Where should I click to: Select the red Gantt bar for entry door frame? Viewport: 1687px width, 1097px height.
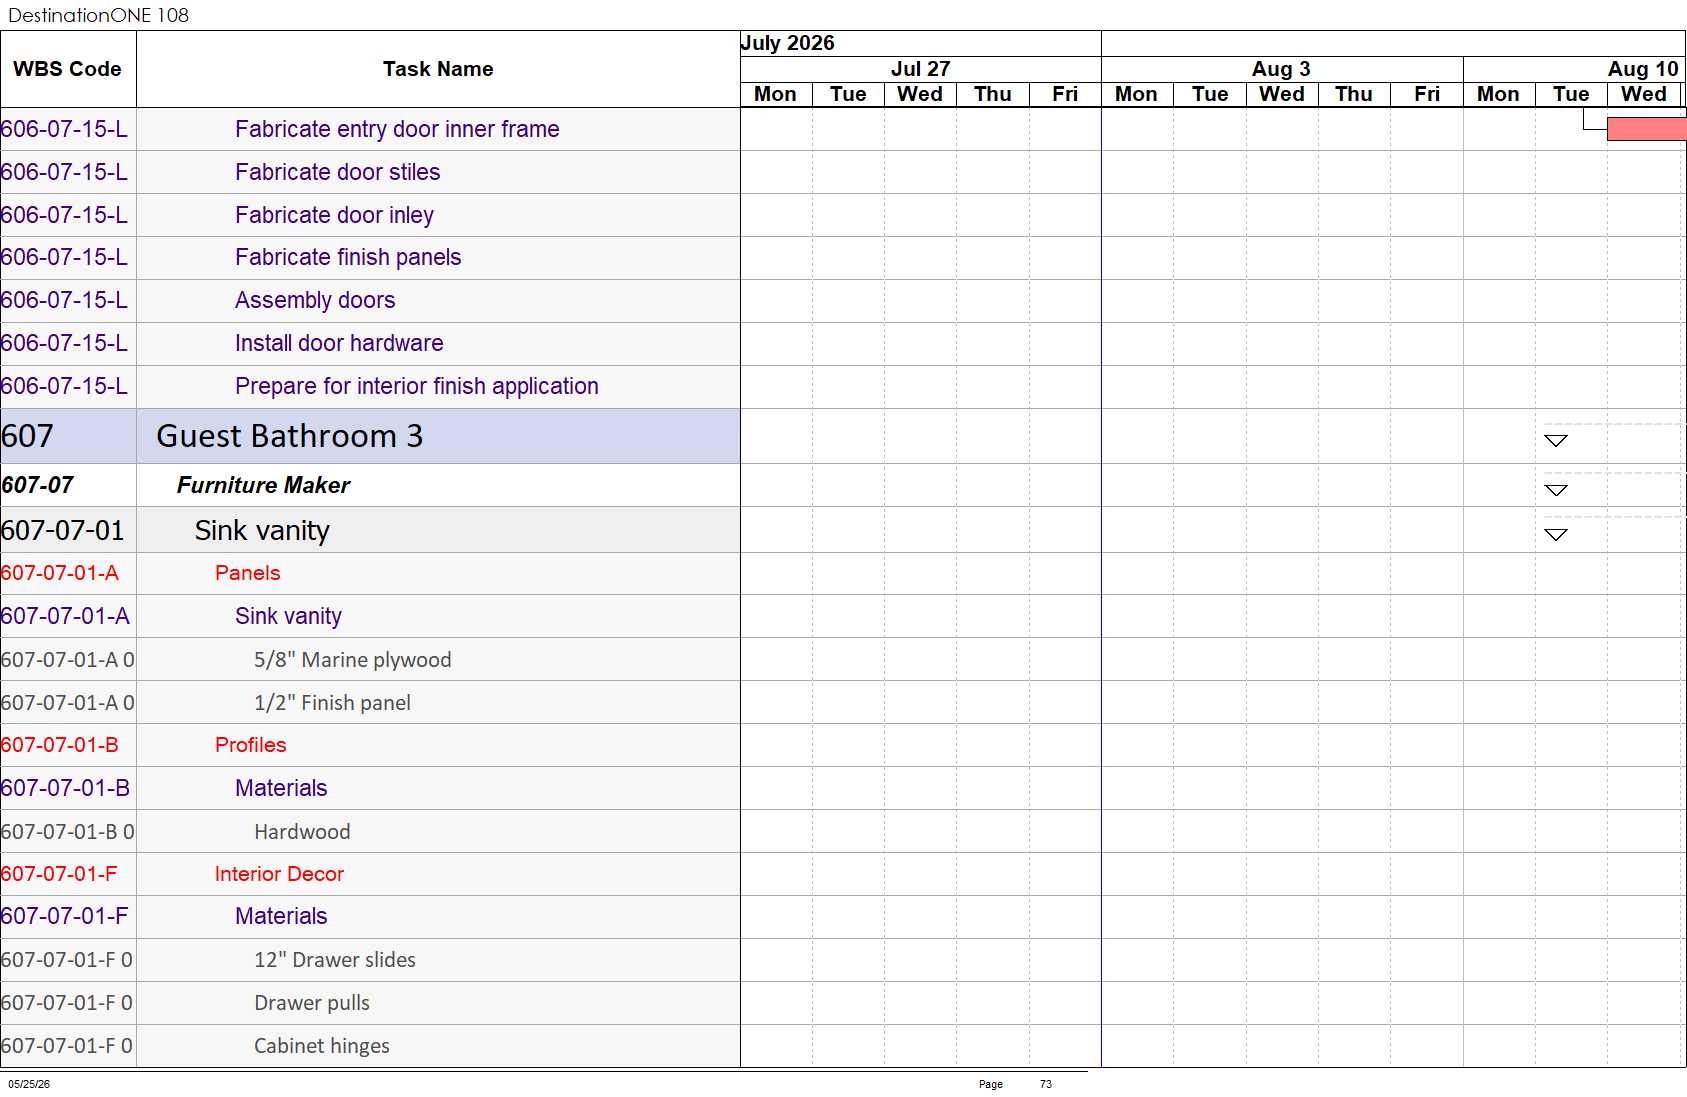click(x=1646, y=129)
